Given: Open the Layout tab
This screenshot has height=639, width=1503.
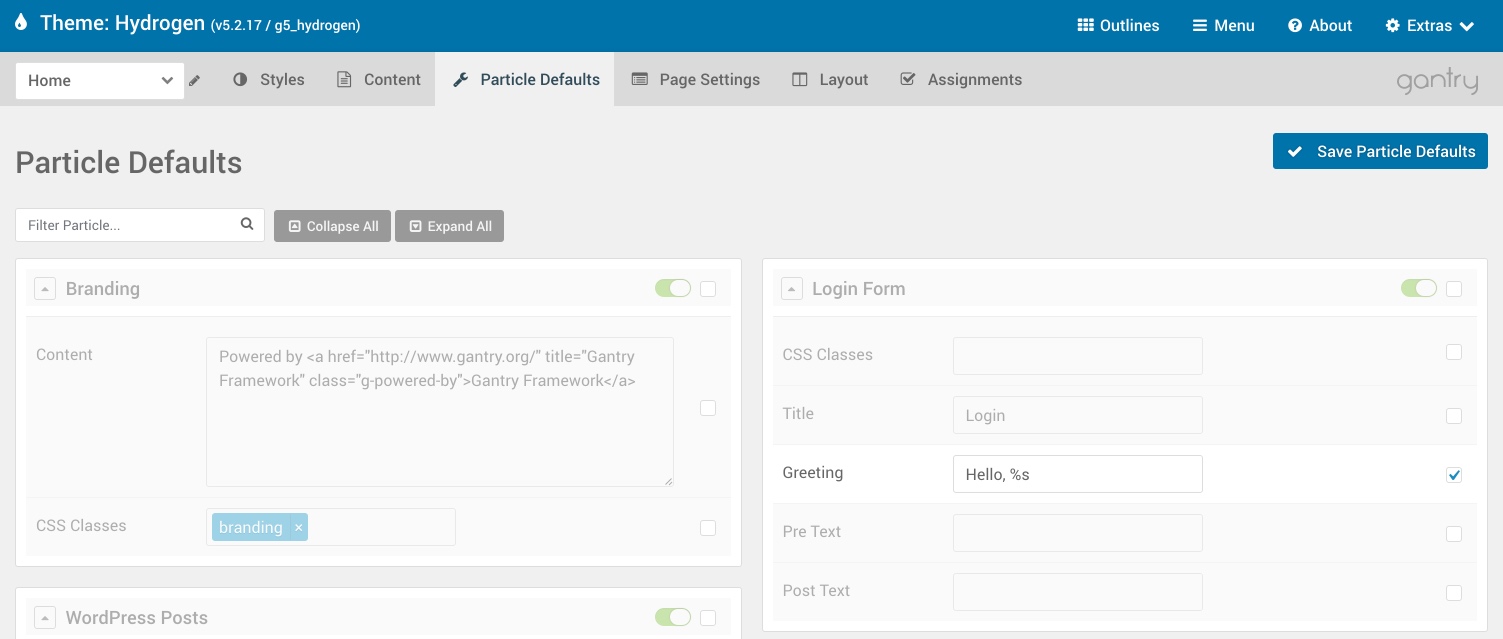Looking at the screenshot, I should point(830,80).
